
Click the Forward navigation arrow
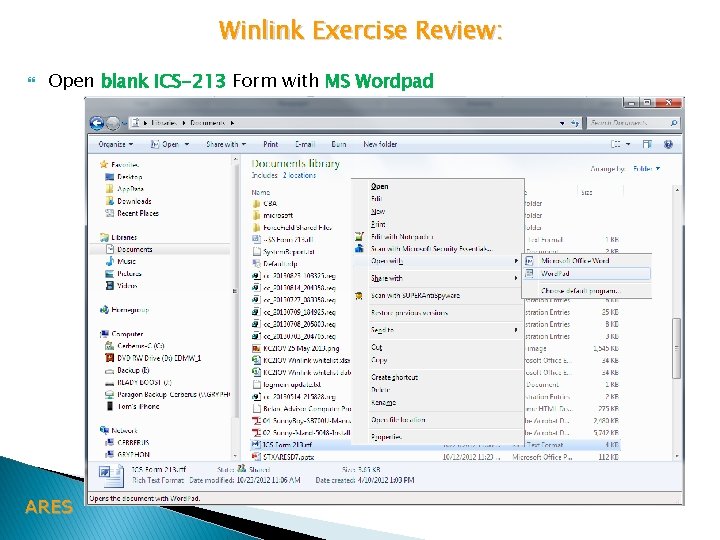click(112, 123)
